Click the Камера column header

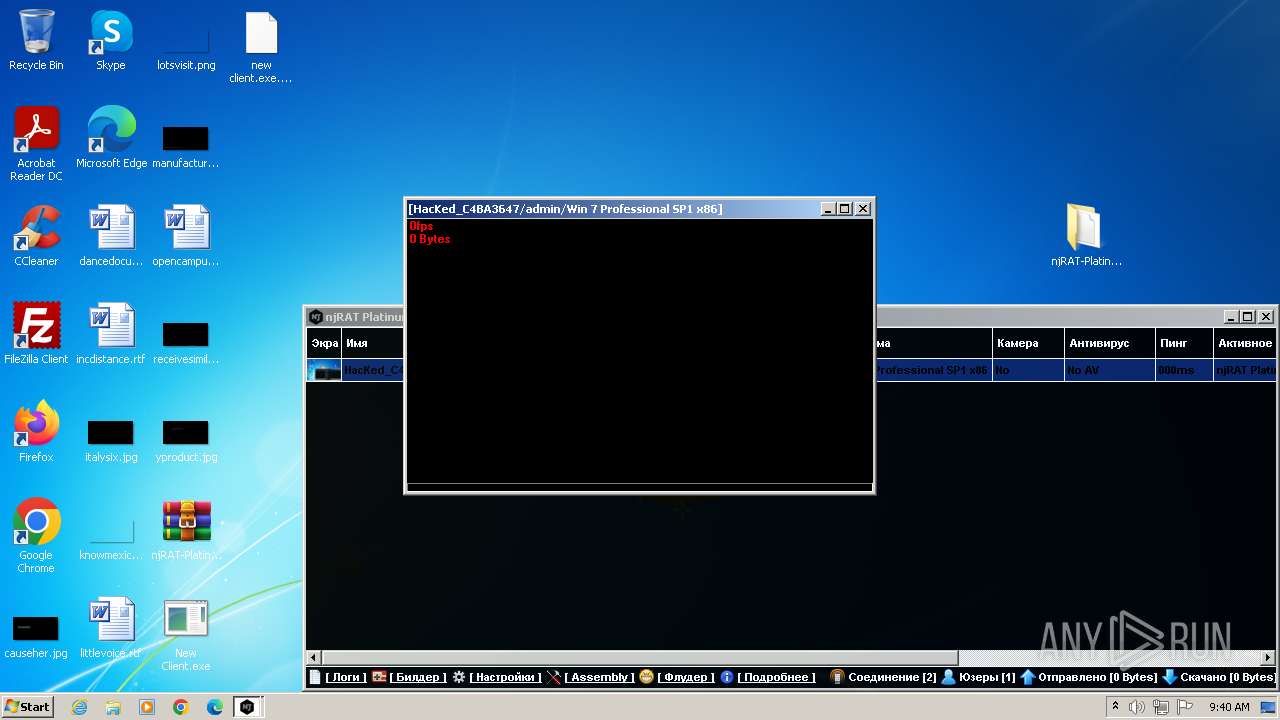1027,343
